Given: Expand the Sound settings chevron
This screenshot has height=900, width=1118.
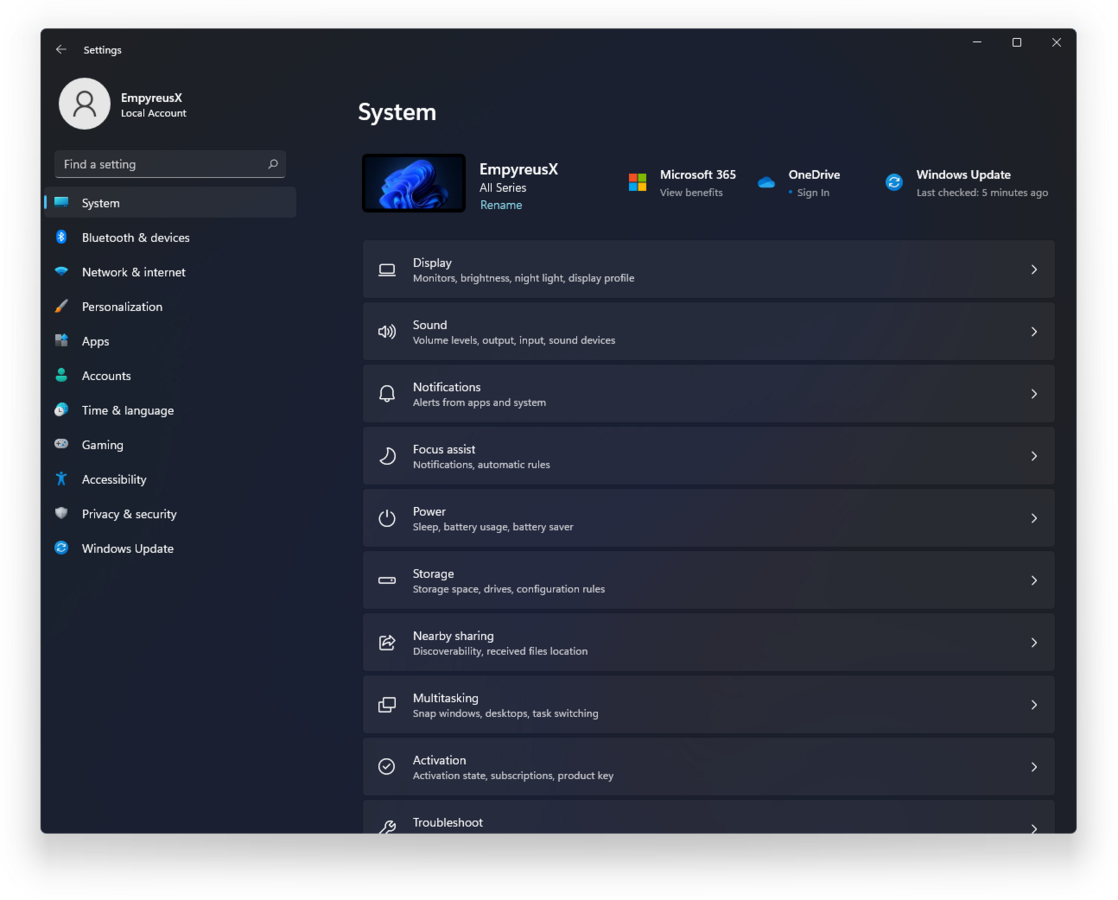Looking at the screenshot, I should tap(1034, 331).
